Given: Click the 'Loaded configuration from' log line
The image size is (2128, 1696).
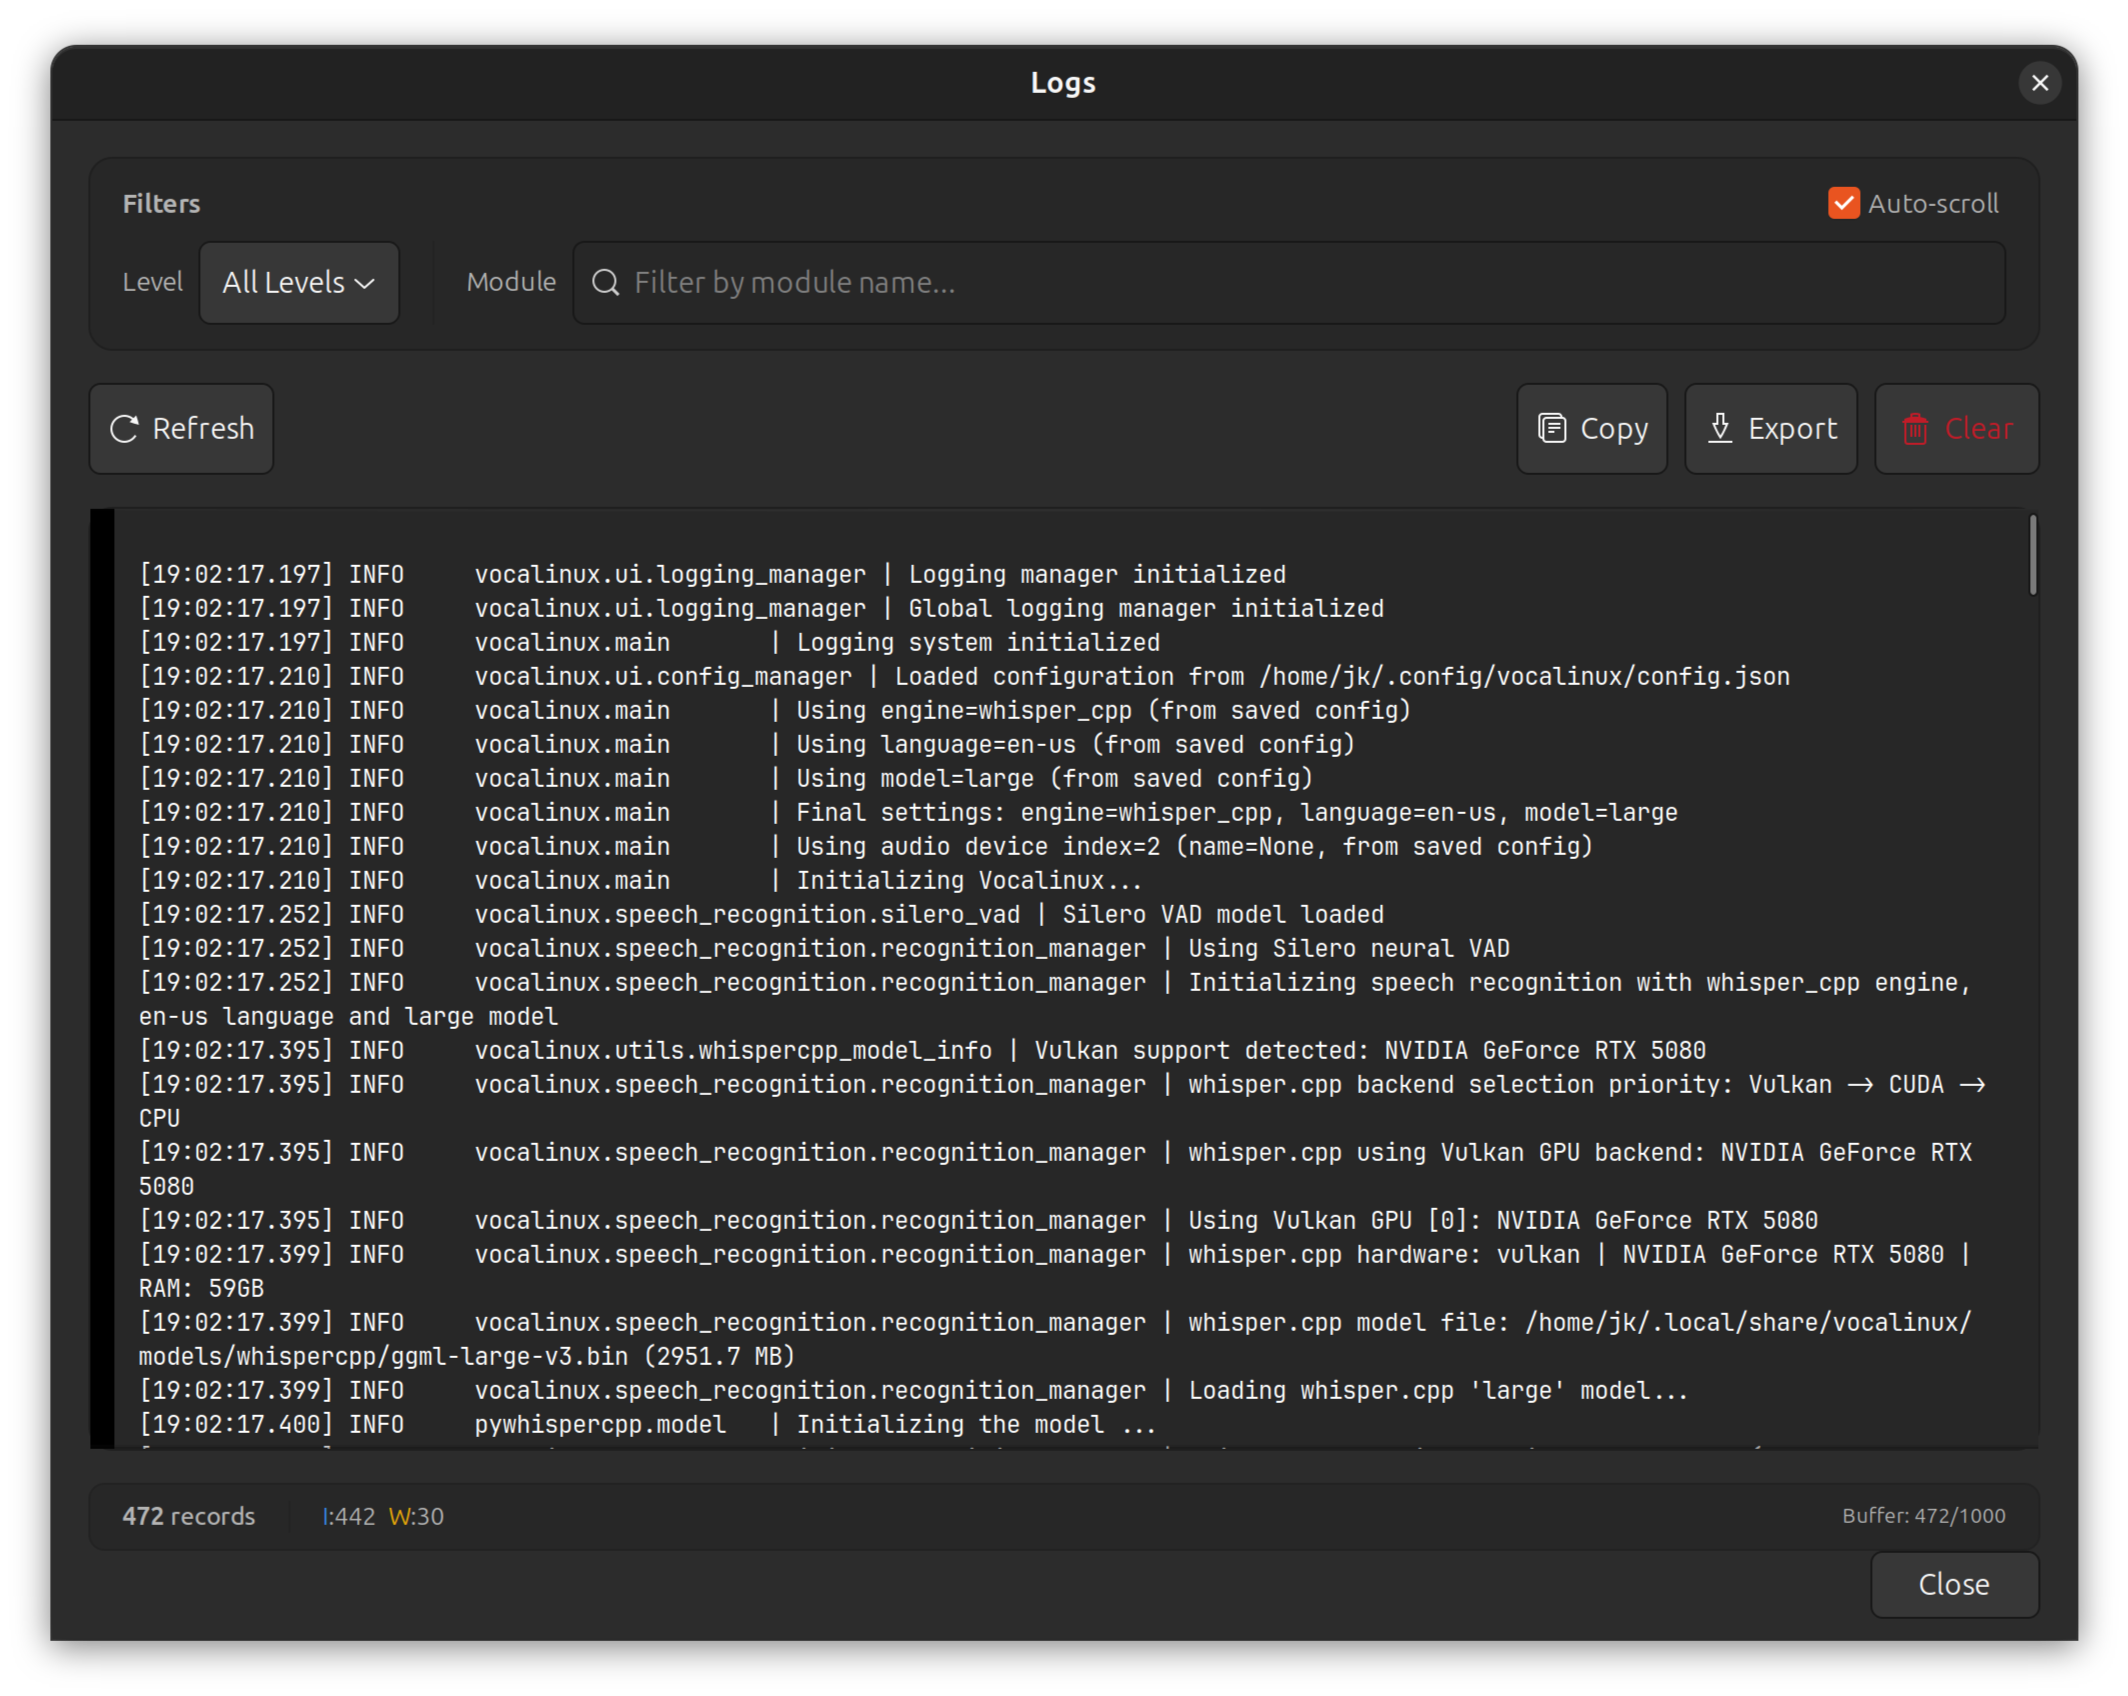Looking at the screenshot, I should (964, 677).
